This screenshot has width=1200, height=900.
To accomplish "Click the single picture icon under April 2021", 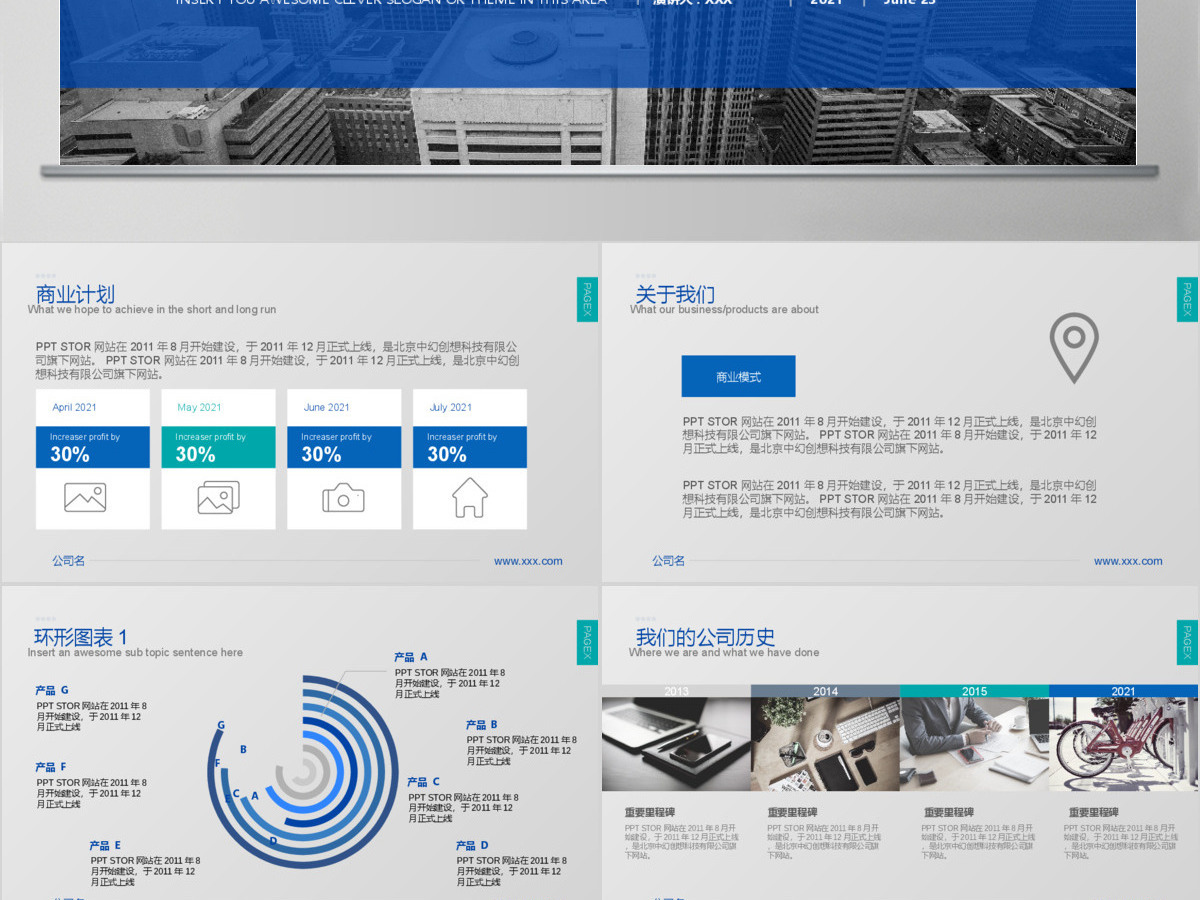I will tap(85, 497).
